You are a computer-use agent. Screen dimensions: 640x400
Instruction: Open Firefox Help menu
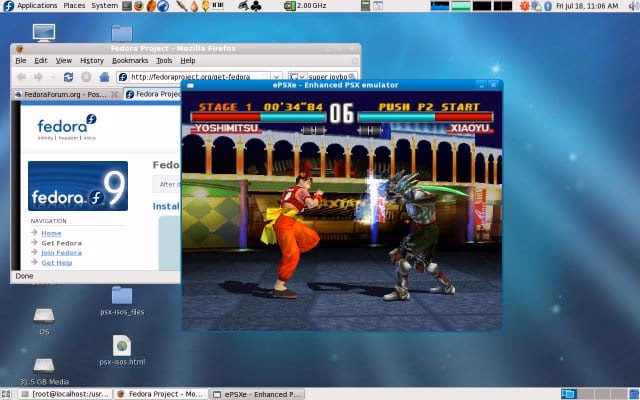(188, 60)
